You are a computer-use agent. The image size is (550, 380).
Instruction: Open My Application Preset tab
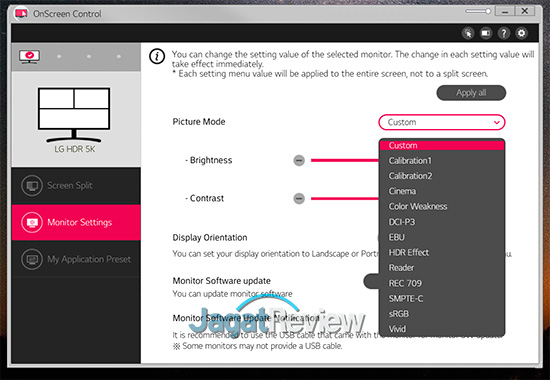76,259
